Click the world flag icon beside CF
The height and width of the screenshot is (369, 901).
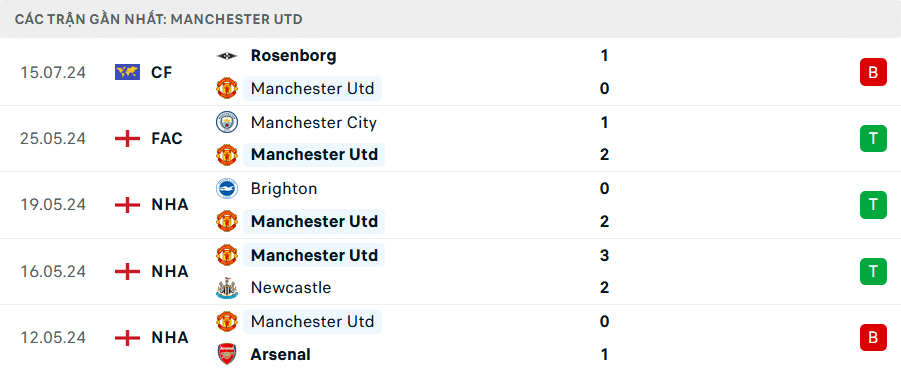[127, 72]
